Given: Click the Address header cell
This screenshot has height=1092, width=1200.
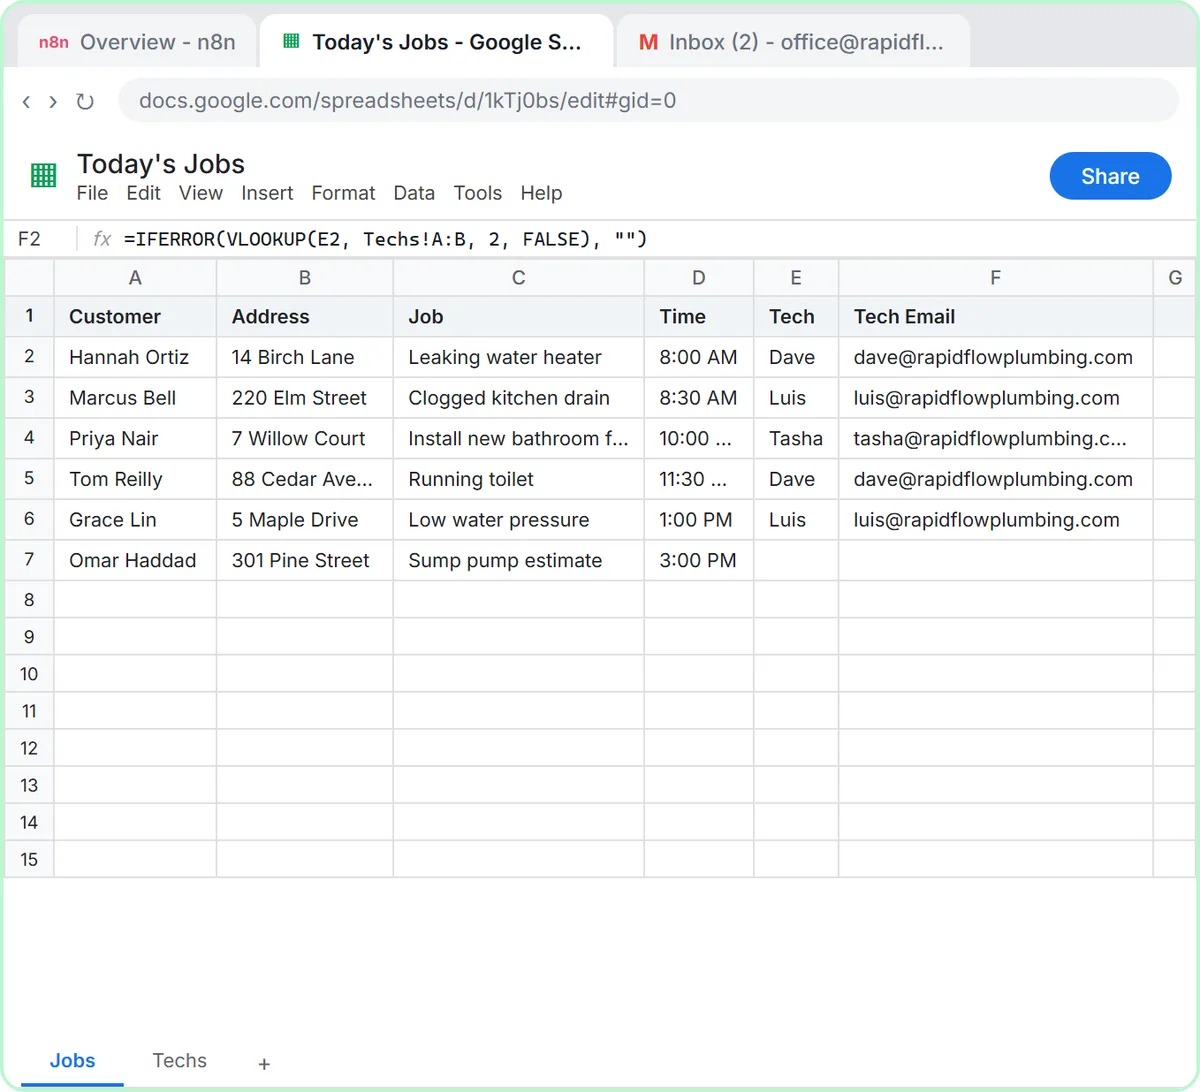Looking at the screenshot, I should [305, 317].
